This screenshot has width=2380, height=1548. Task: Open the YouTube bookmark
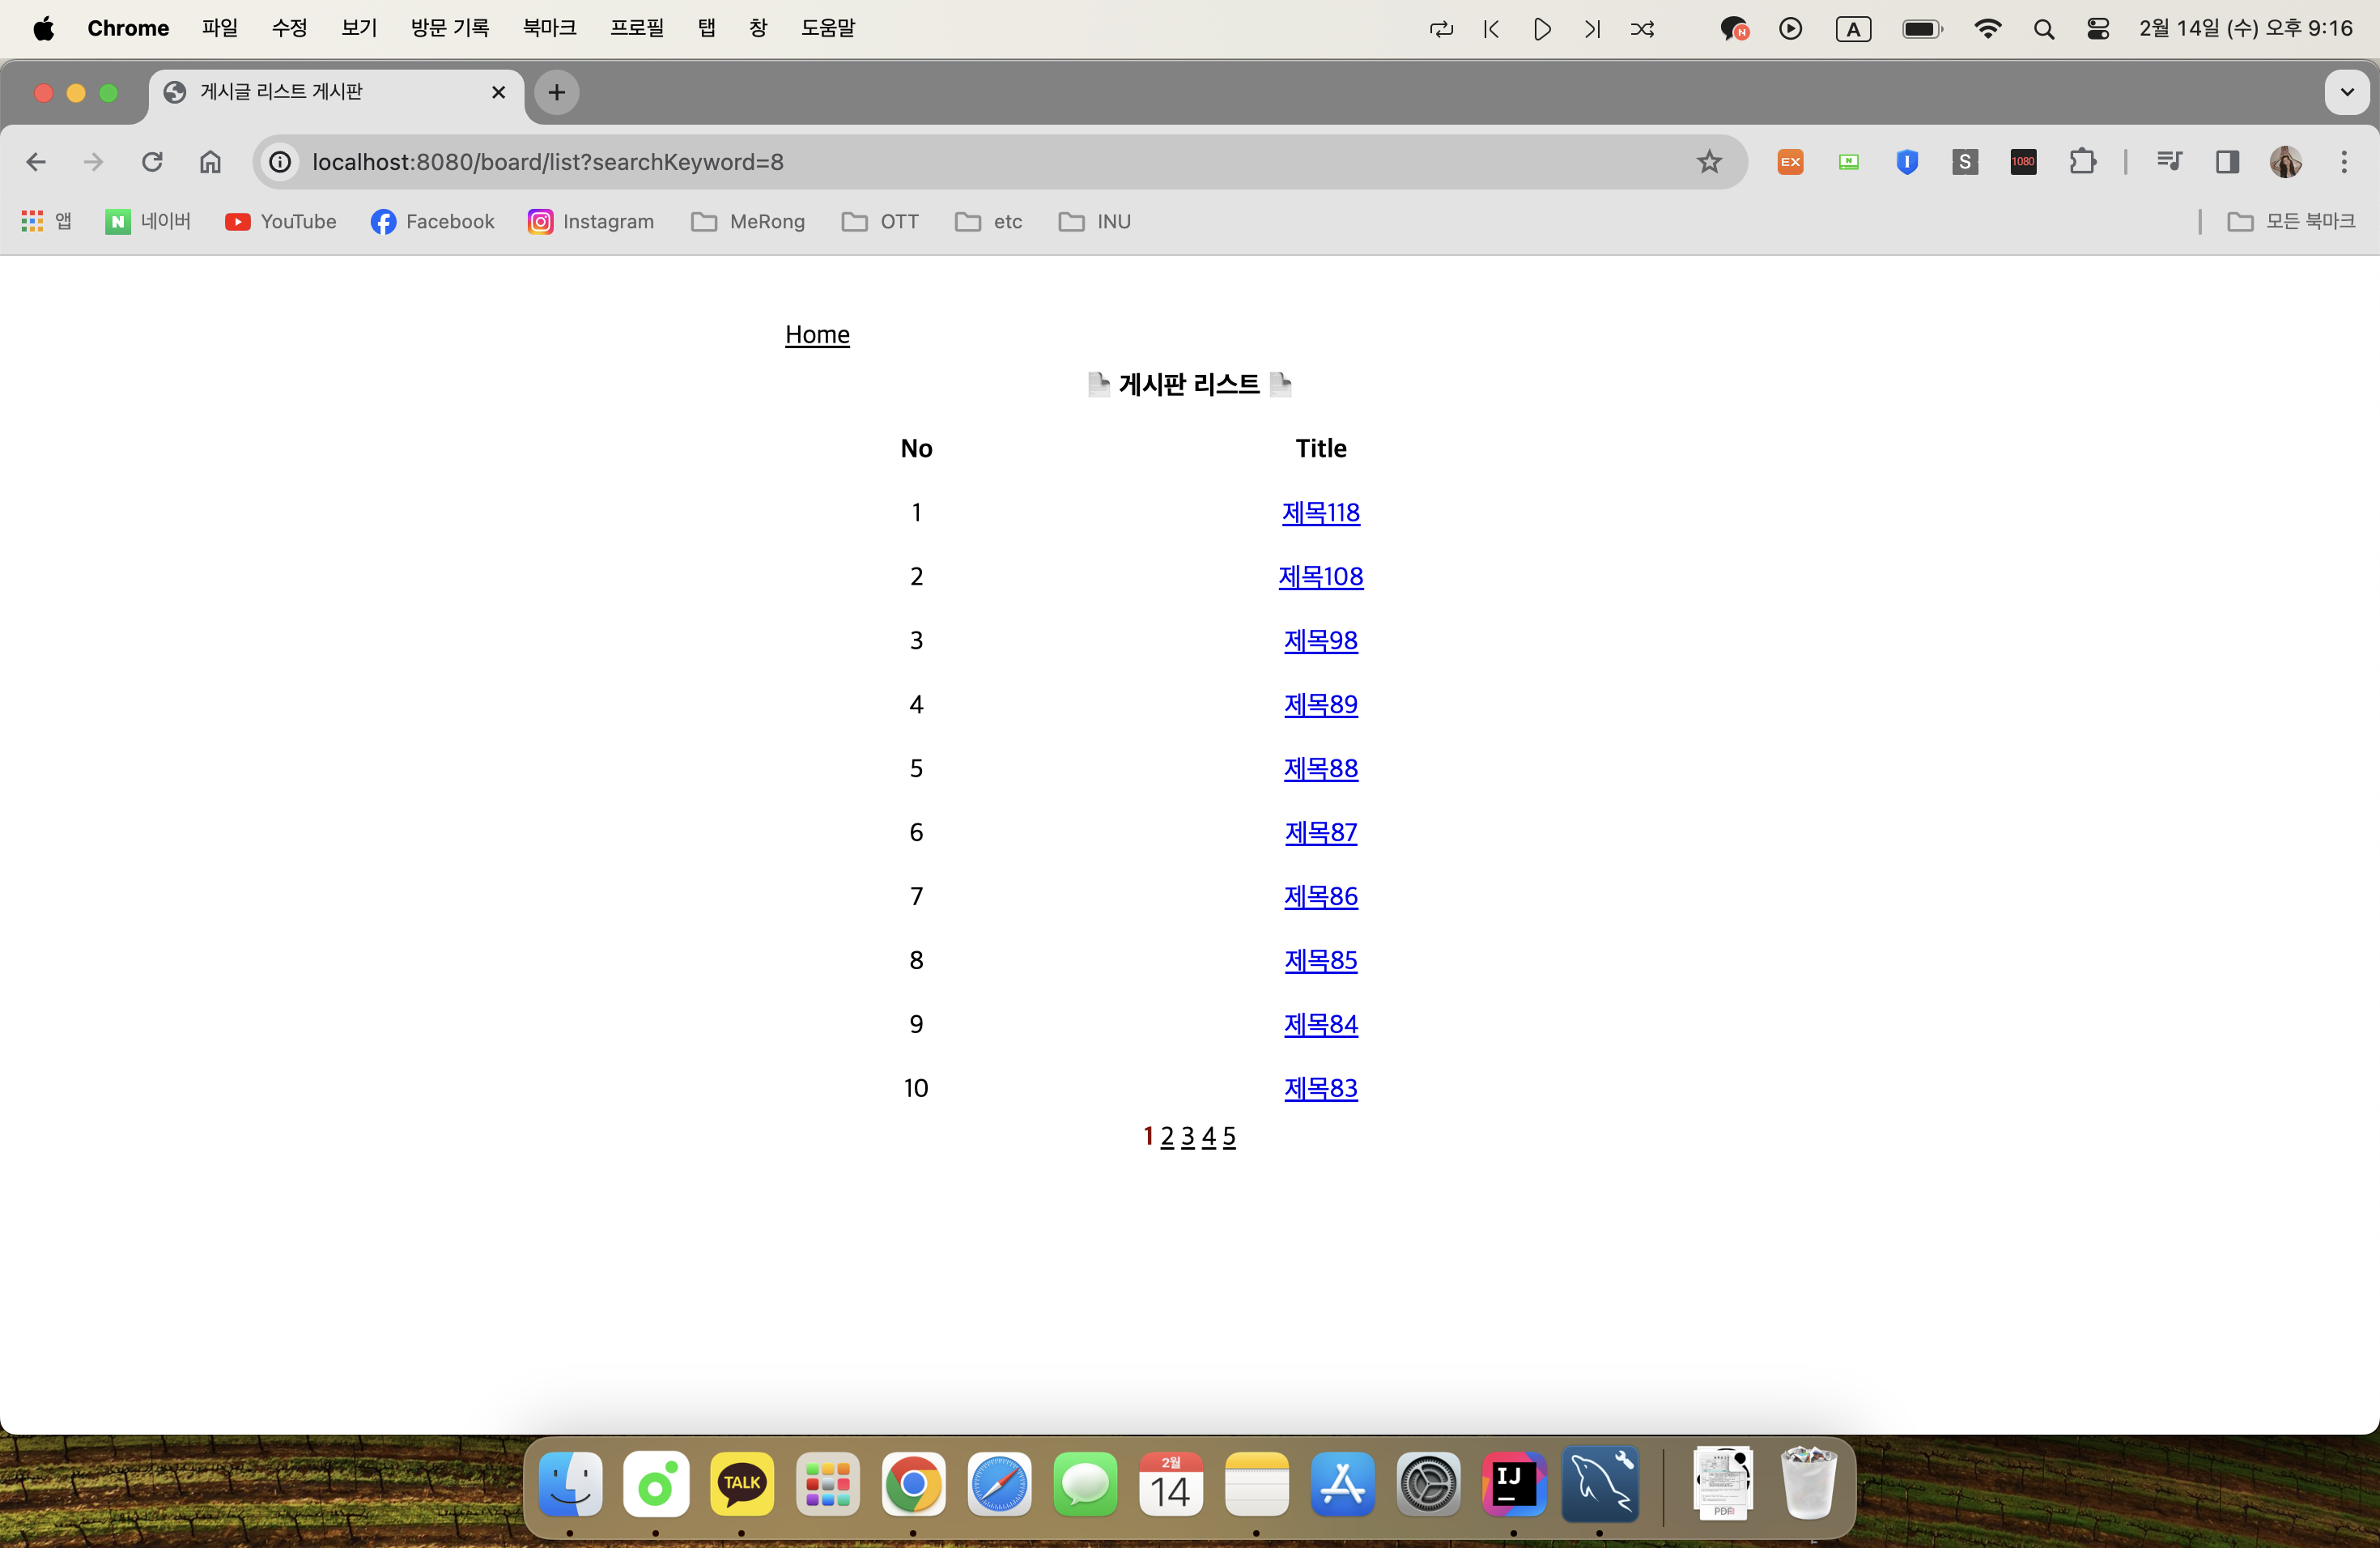coord(280,221)
